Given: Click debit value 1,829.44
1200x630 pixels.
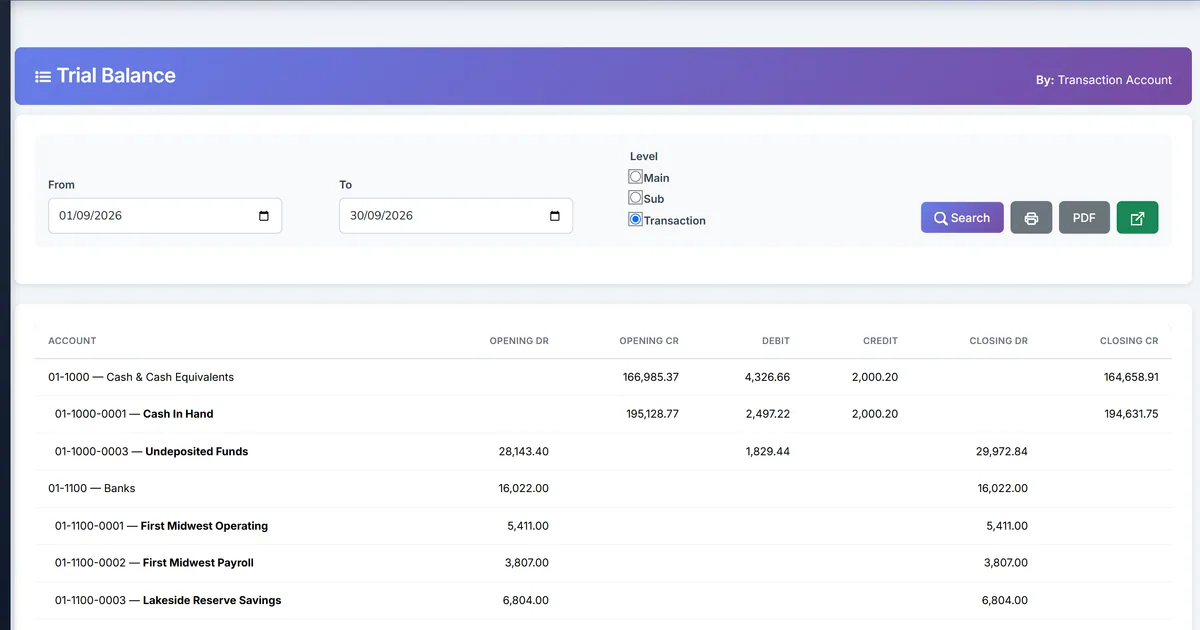Looking at the screenshot, I should (767, 452).
